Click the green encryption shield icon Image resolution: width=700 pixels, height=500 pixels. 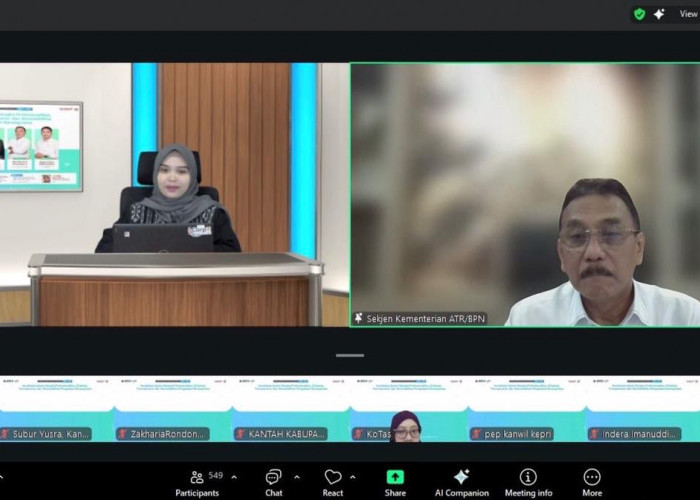click(x=640, y=14)
